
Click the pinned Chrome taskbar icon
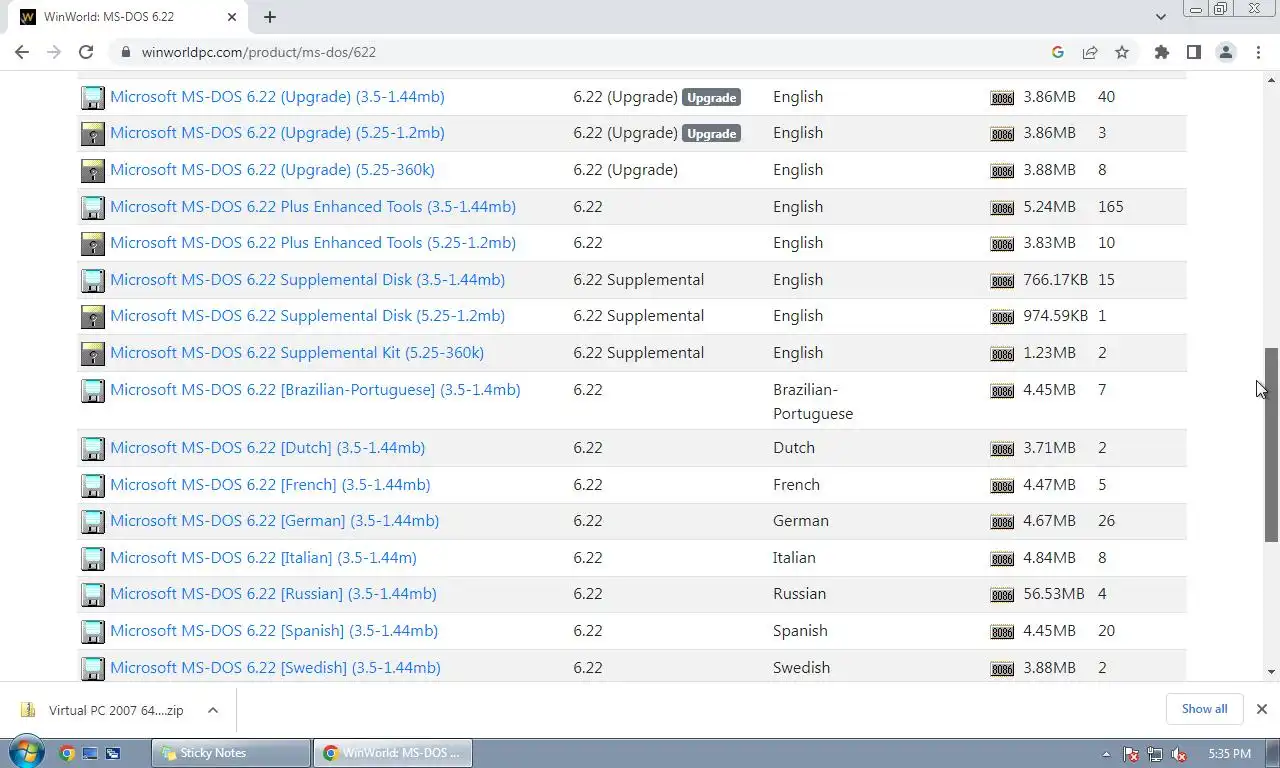pos(67,753)
